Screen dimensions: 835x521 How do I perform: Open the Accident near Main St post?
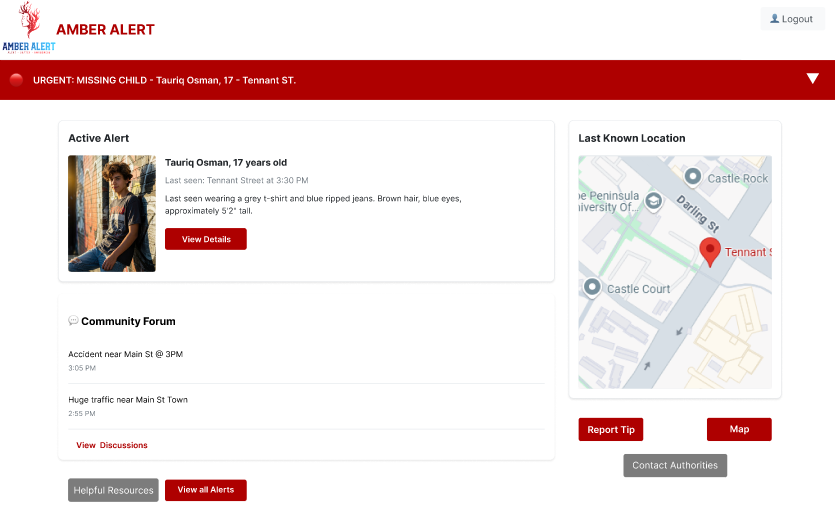coord(125,354)
